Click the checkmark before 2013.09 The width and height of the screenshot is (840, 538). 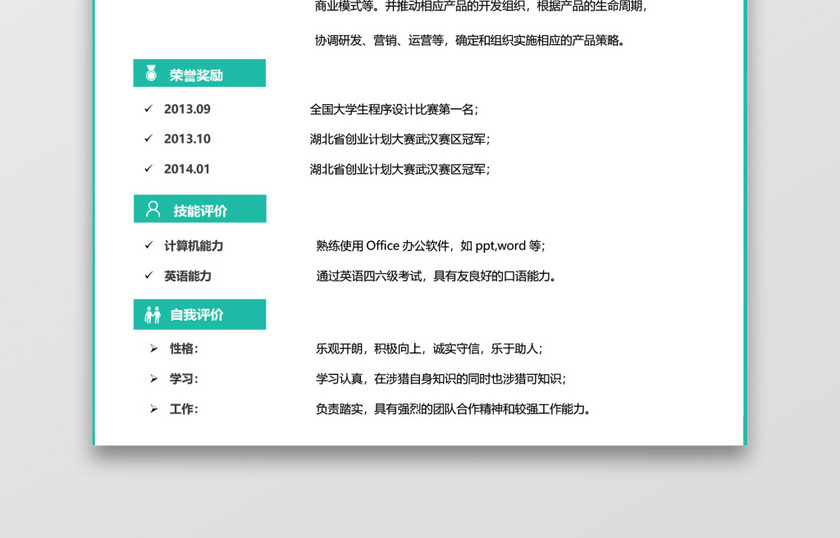(148, 109)
